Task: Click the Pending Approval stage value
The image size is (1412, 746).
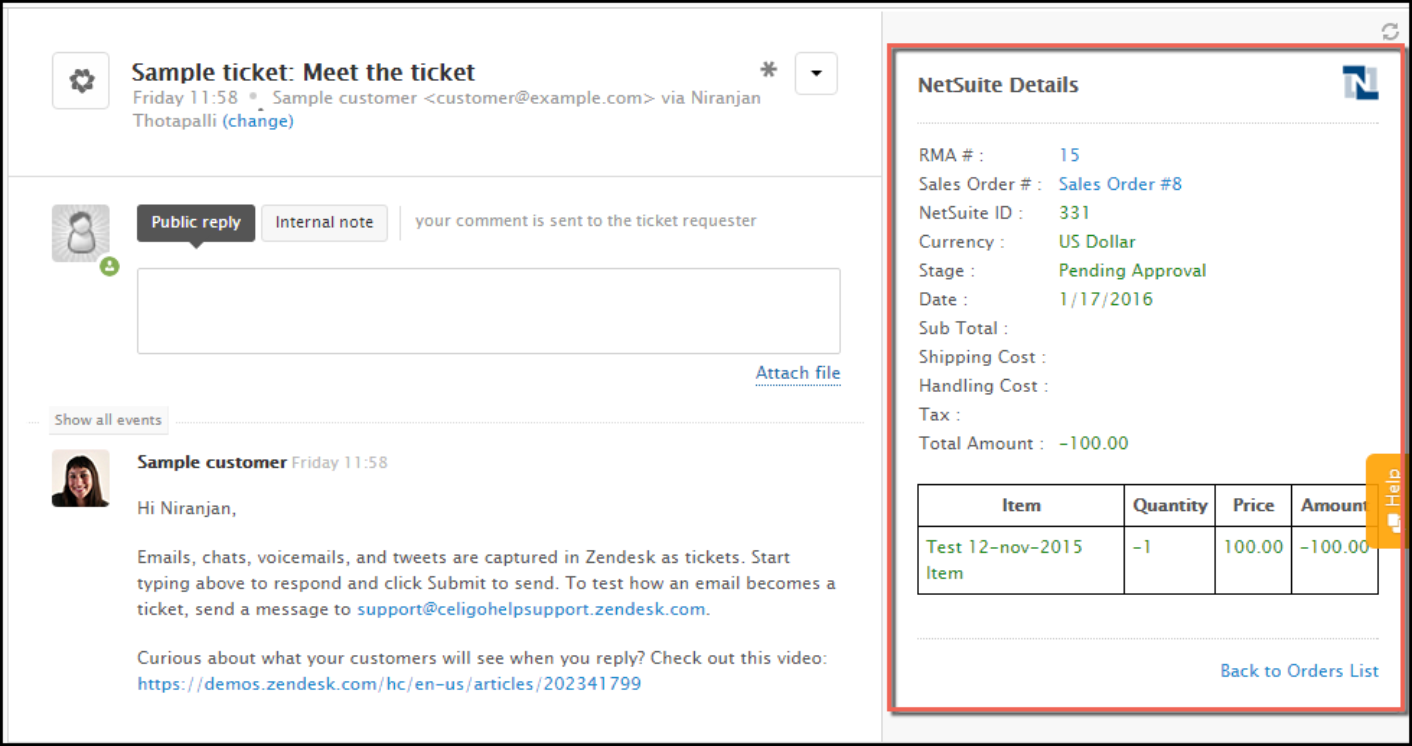Action: pyautogui.click(x=1132, y=271)
